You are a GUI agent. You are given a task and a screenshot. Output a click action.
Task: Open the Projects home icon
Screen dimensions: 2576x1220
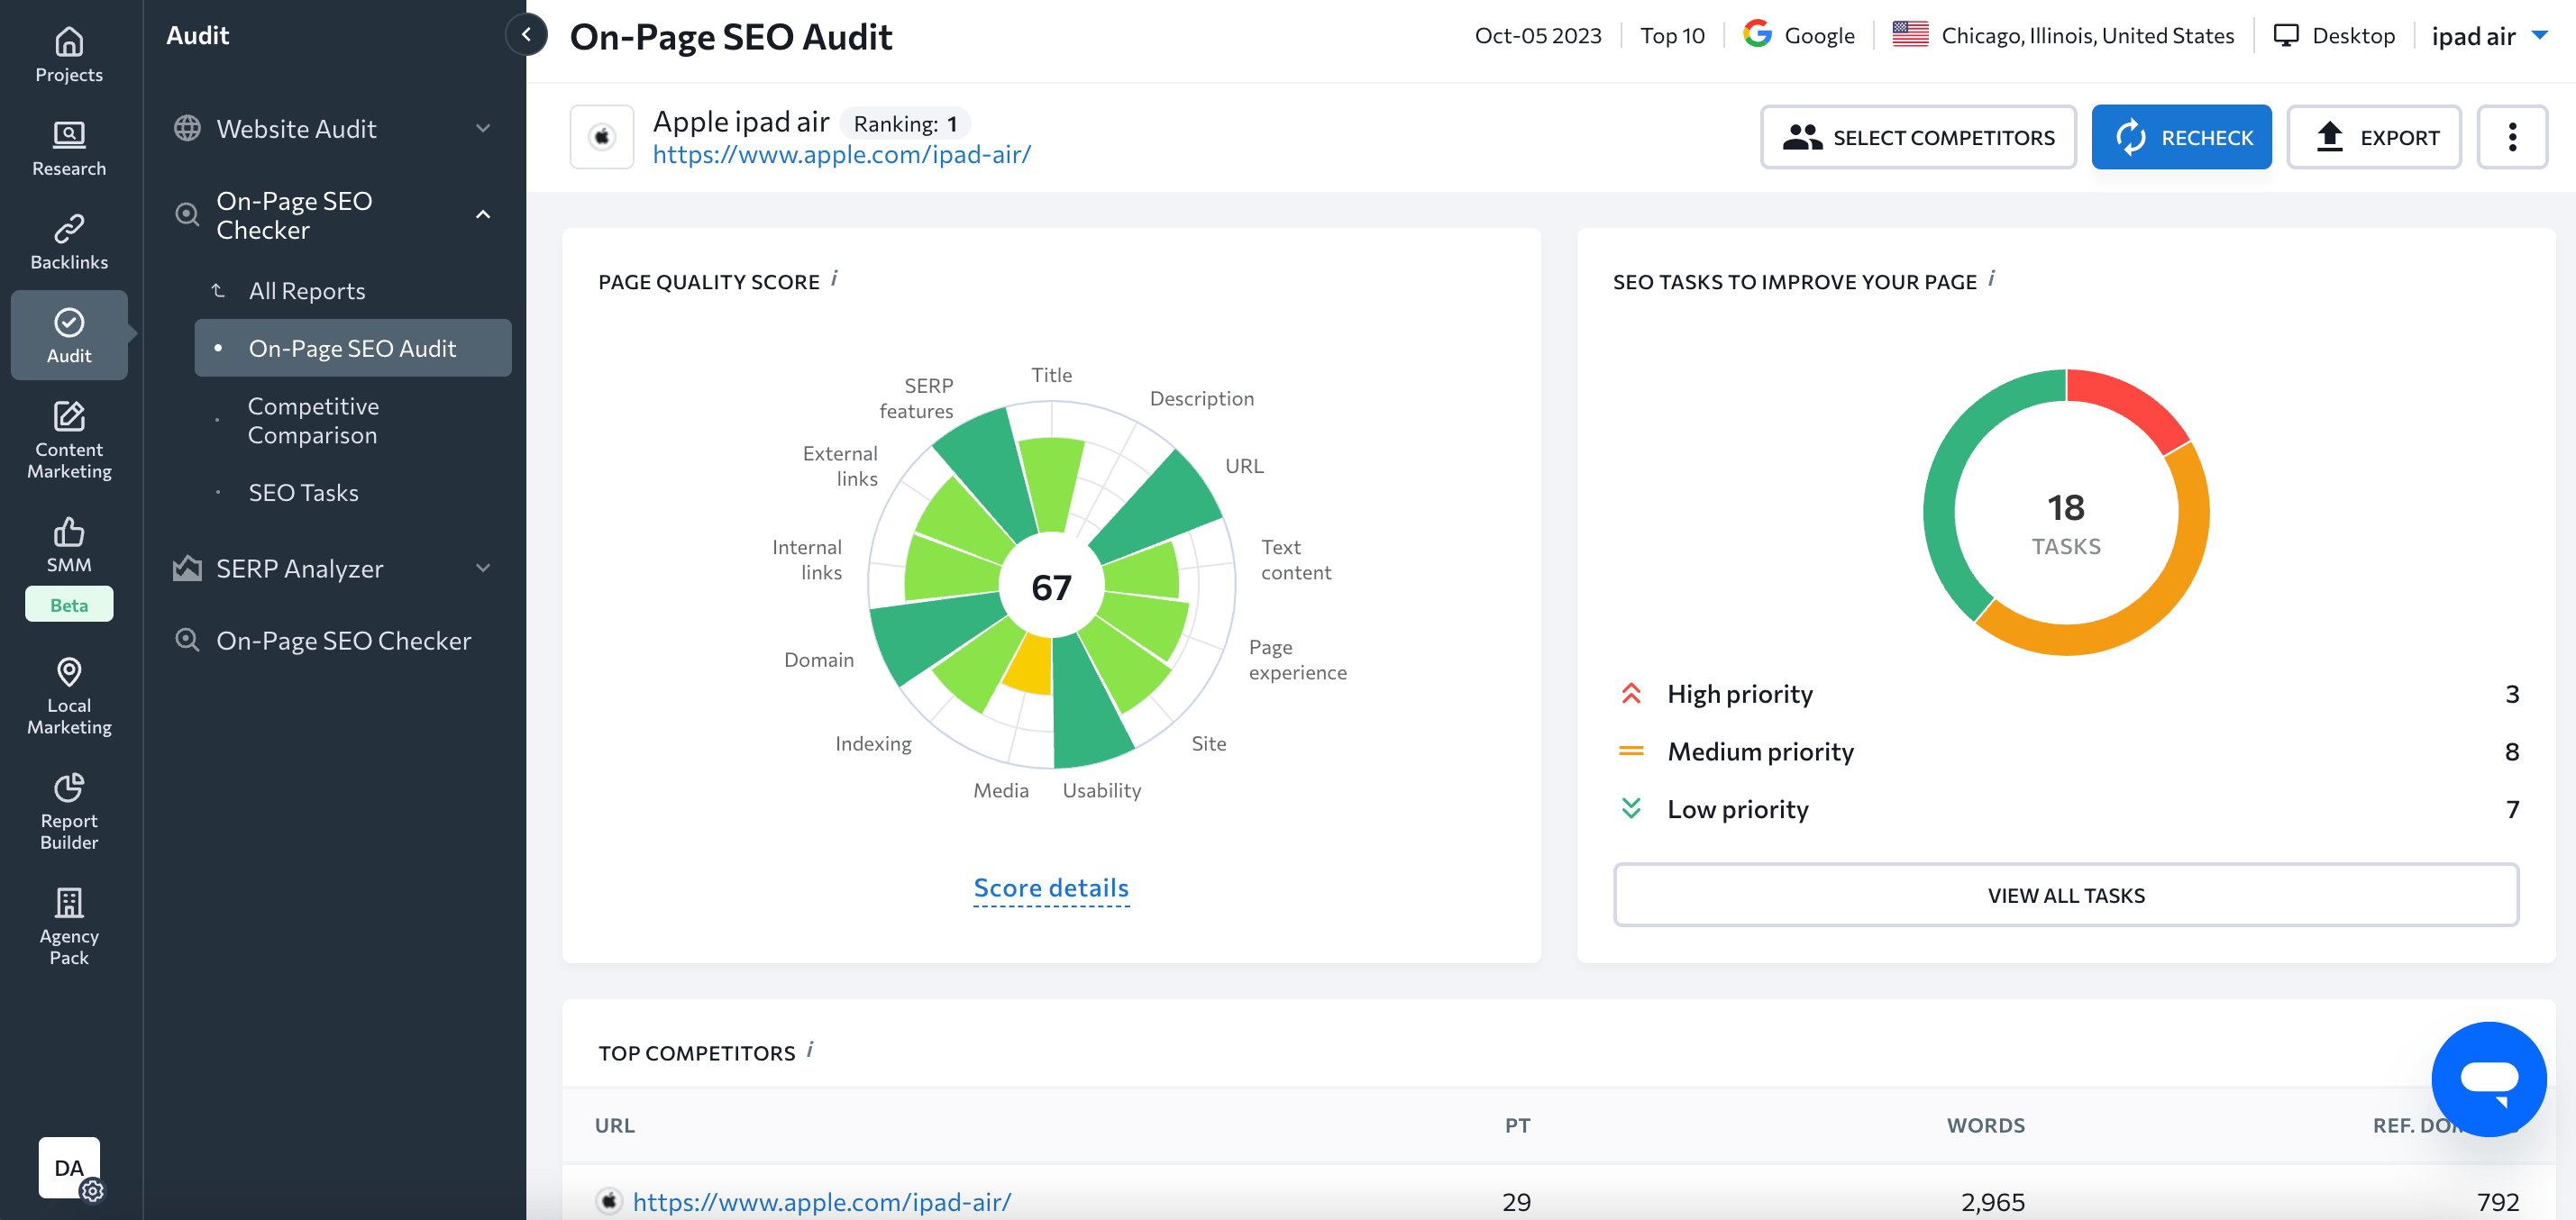[69, 42]
